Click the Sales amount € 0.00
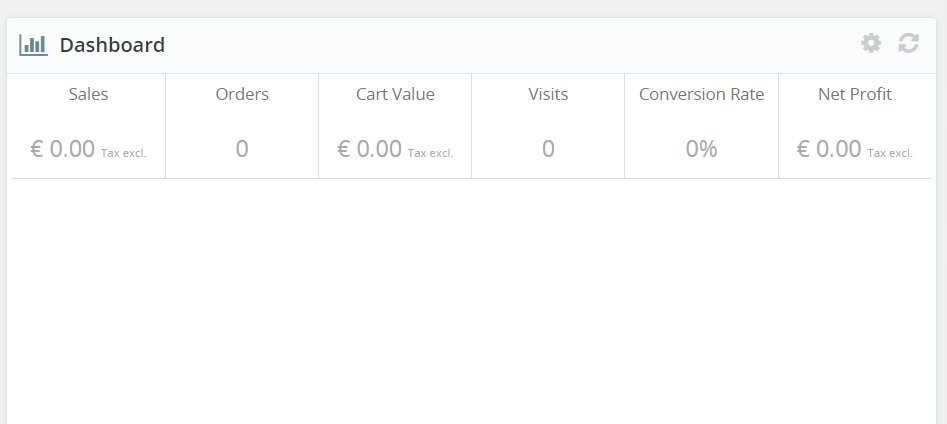Screen dimensions: 947x424 click(x=62, y=149)
